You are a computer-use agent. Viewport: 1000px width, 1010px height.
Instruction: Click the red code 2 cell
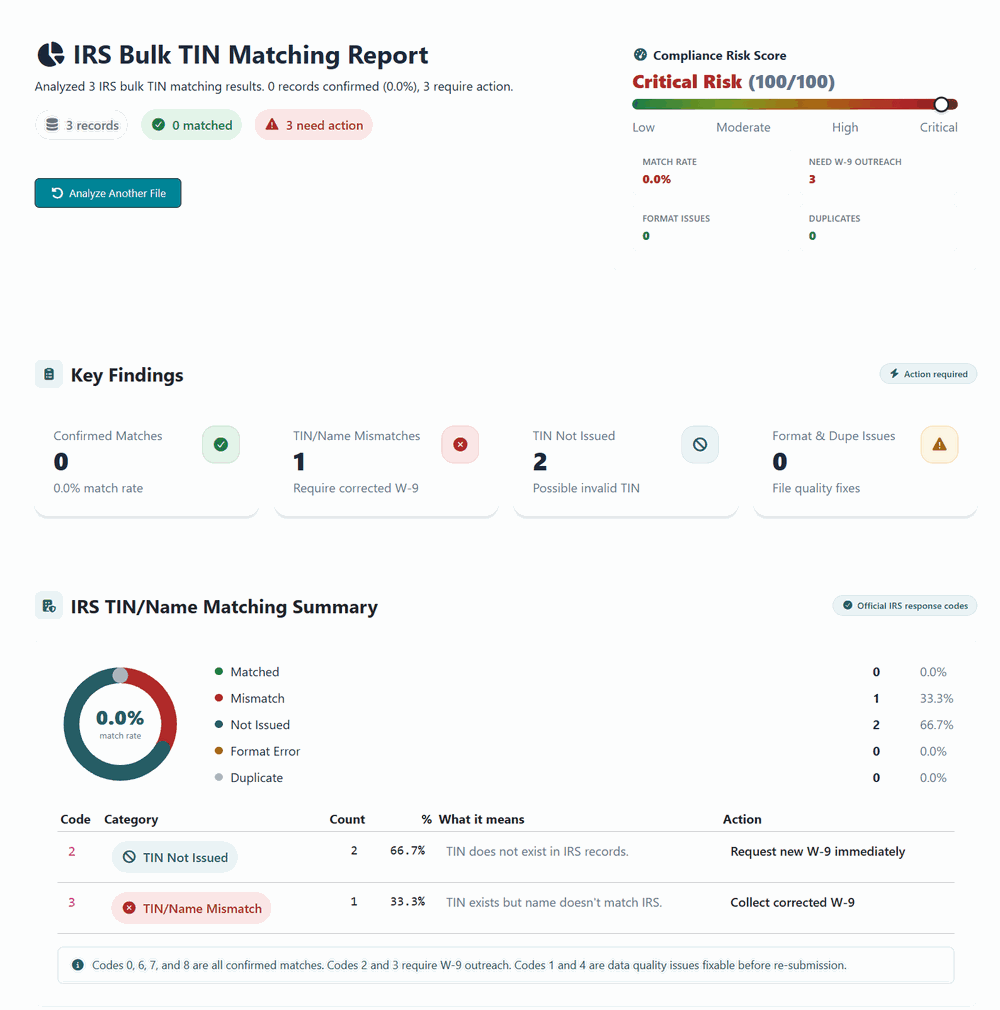click(x=72, y=852)
